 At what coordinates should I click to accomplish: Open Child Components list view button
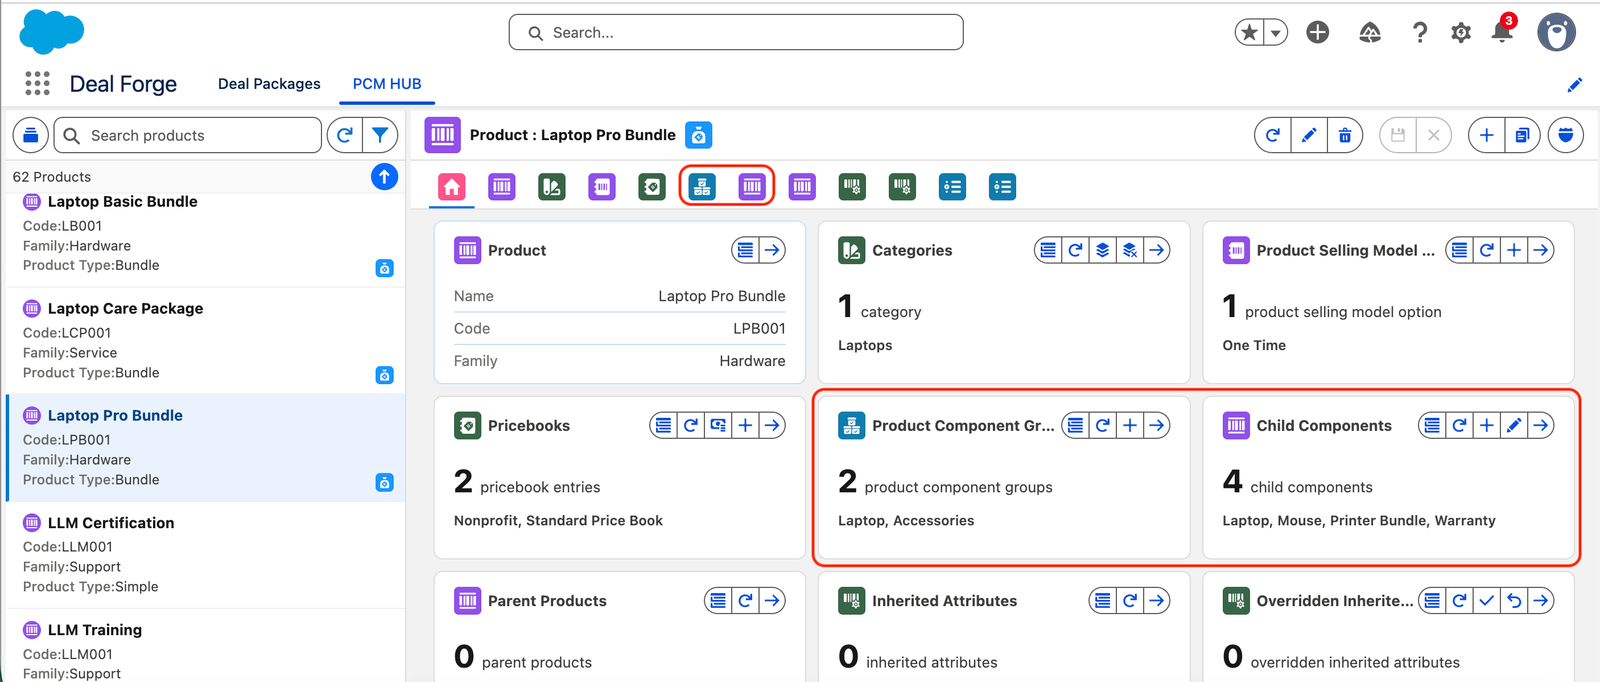click(x=1433, y=425)
